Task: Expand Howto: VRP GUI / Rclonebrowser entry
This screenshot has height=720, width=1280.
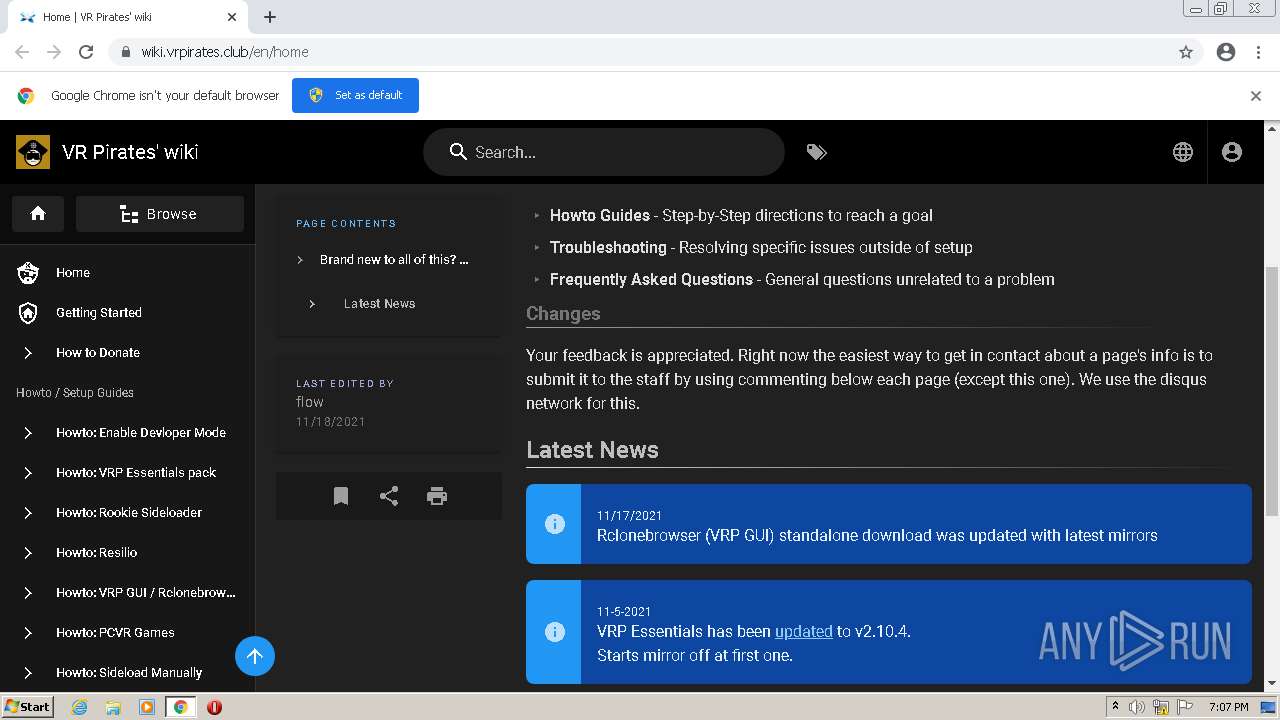Action: click(28, 592)
